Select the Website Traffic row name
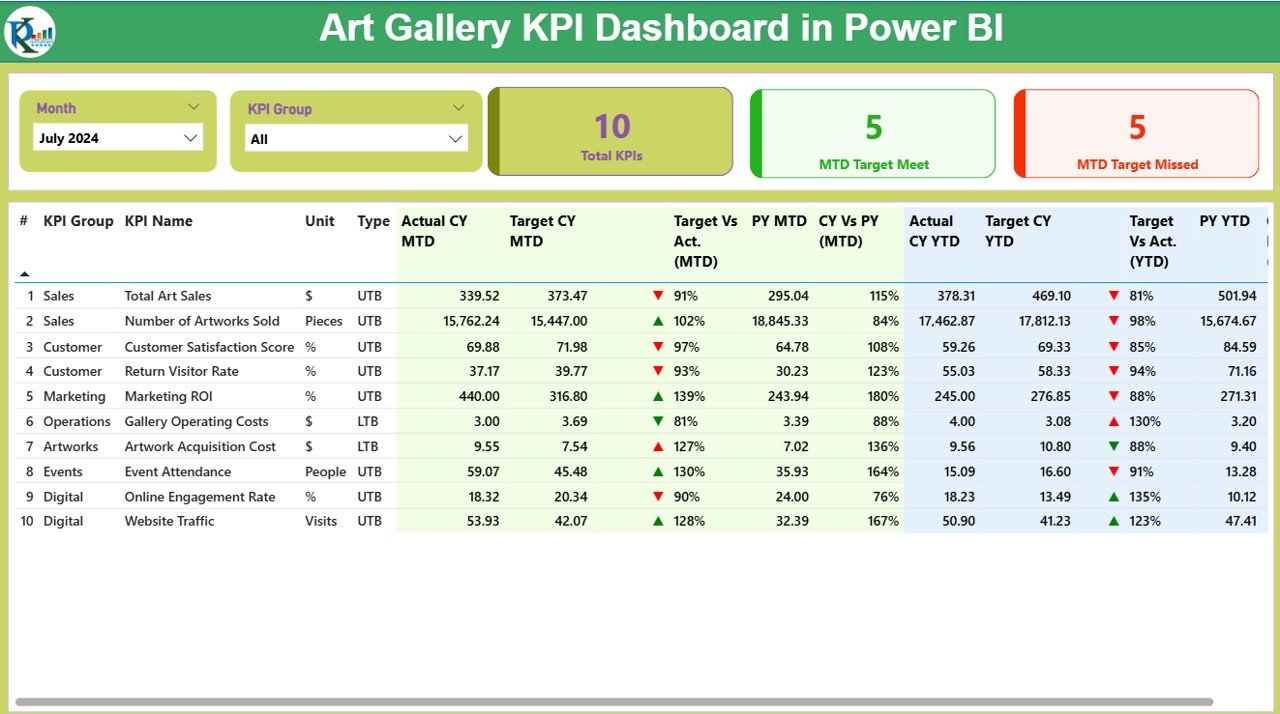Viewport: 1280px width, 714px height. pos(169,521)
